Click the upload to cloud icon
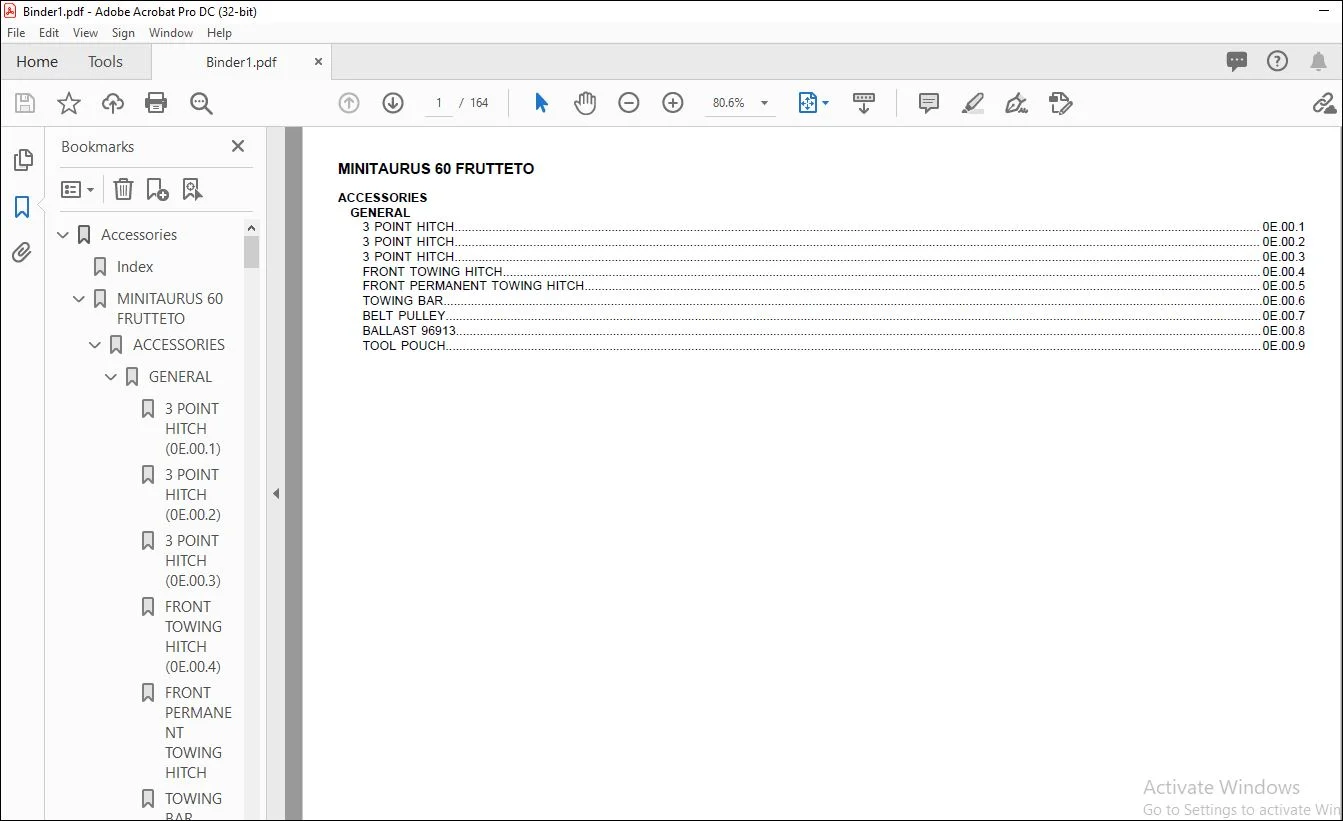The width and height of the screenshot is (1343, 821). (113, 103)
